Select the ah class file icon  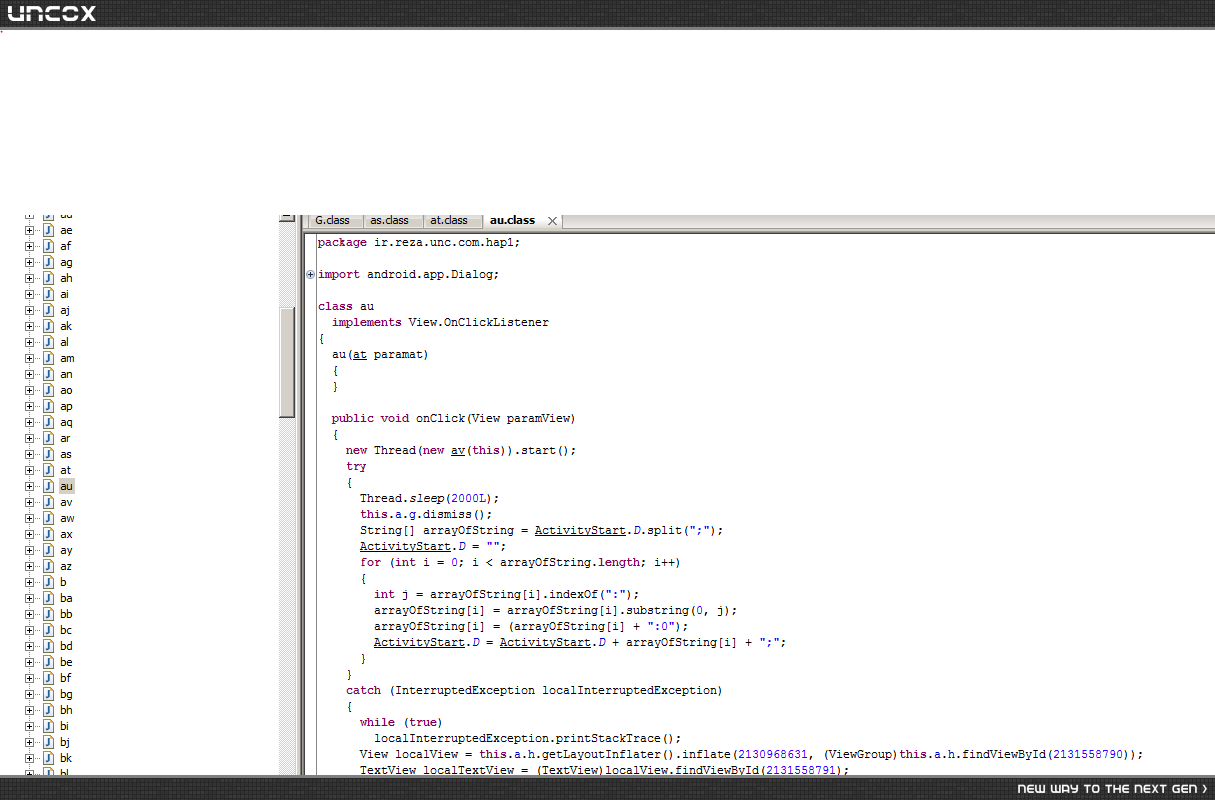47,278
